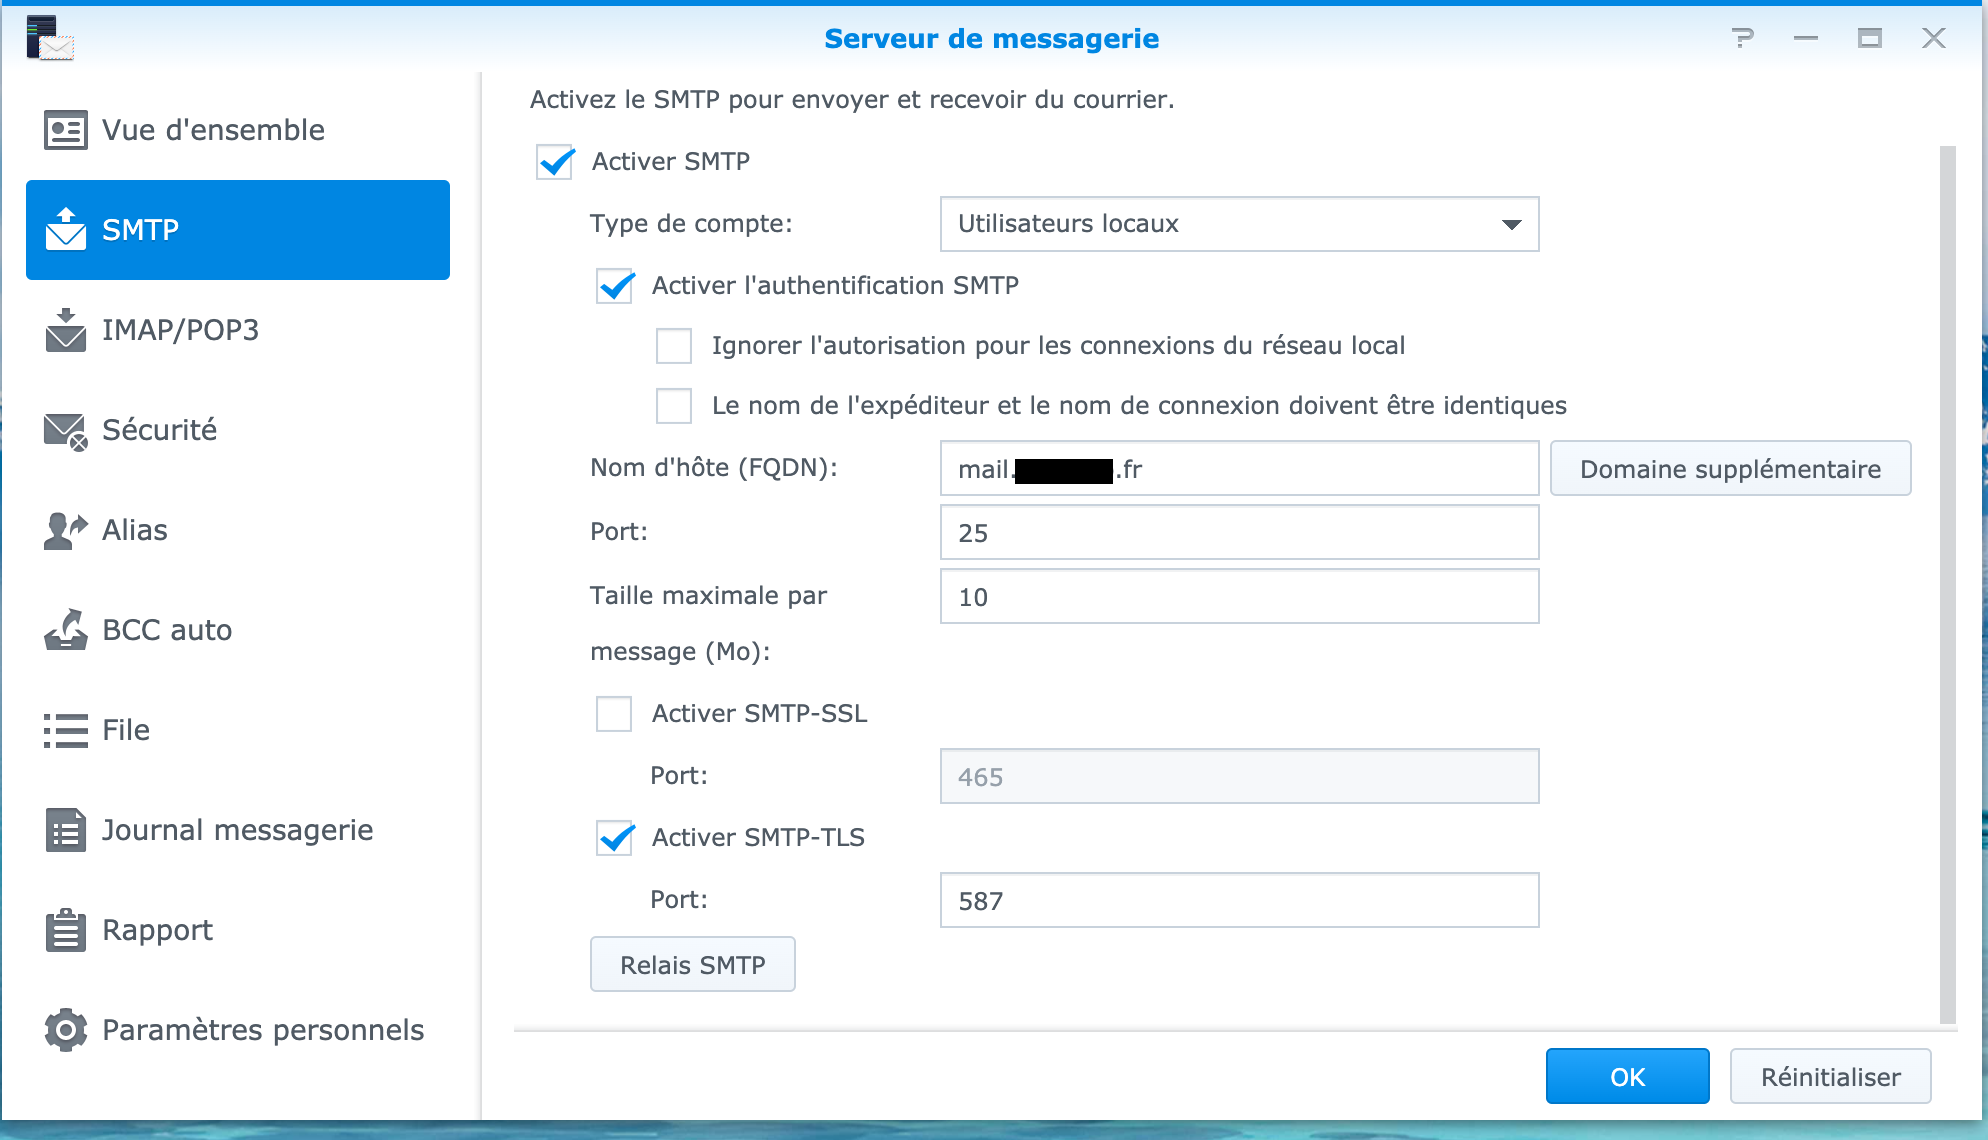Open the BCC auto icon

[x=66, y=630]
